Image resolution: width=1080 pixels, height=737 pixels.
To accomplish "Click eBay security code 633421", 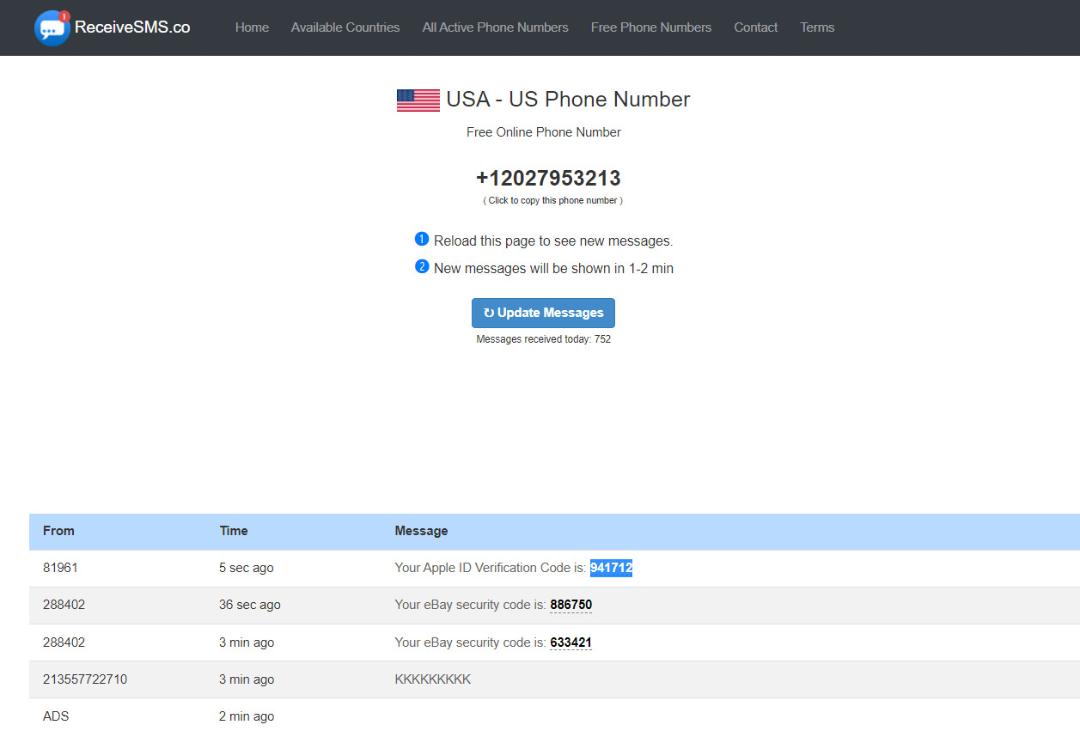I will pos(571,643).
